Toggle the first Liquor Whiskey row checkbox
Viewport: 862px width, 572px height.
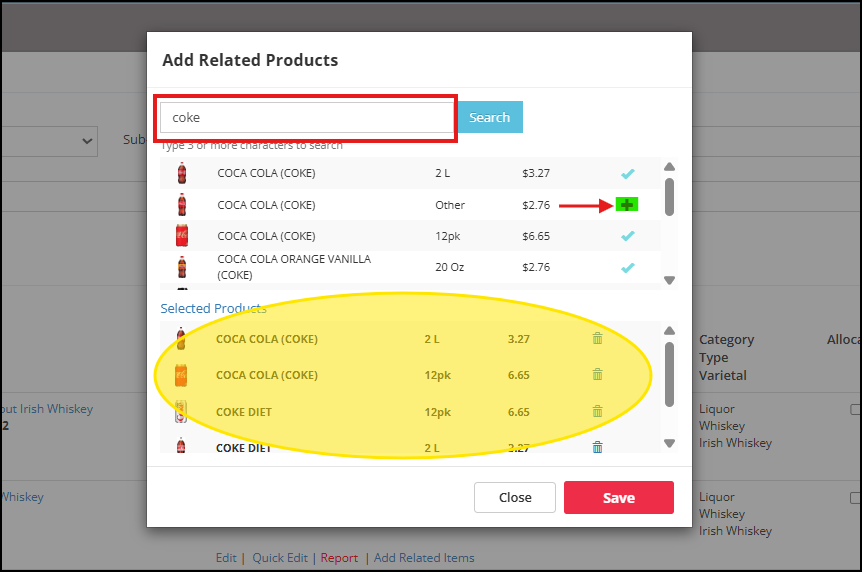point(855,409)
